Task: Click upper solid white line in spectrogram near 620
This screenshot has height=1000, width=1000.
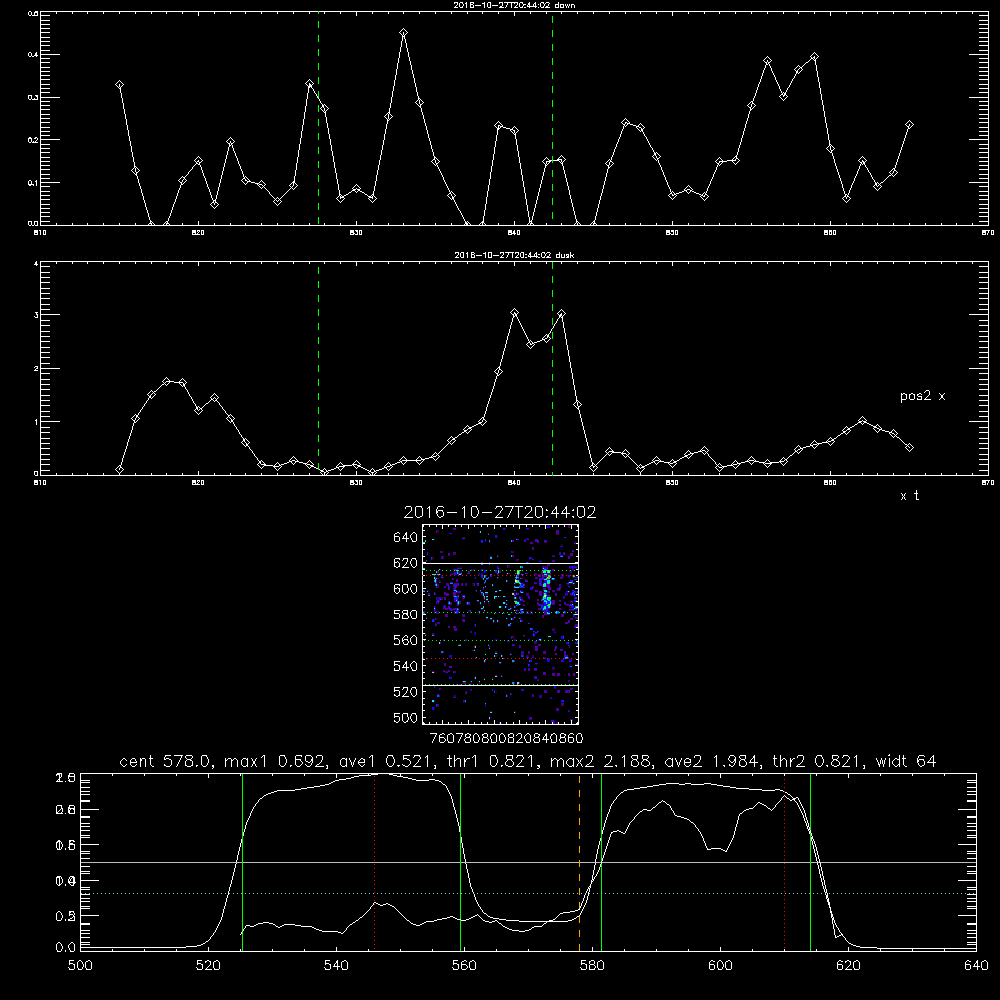Action: (501, 563)
